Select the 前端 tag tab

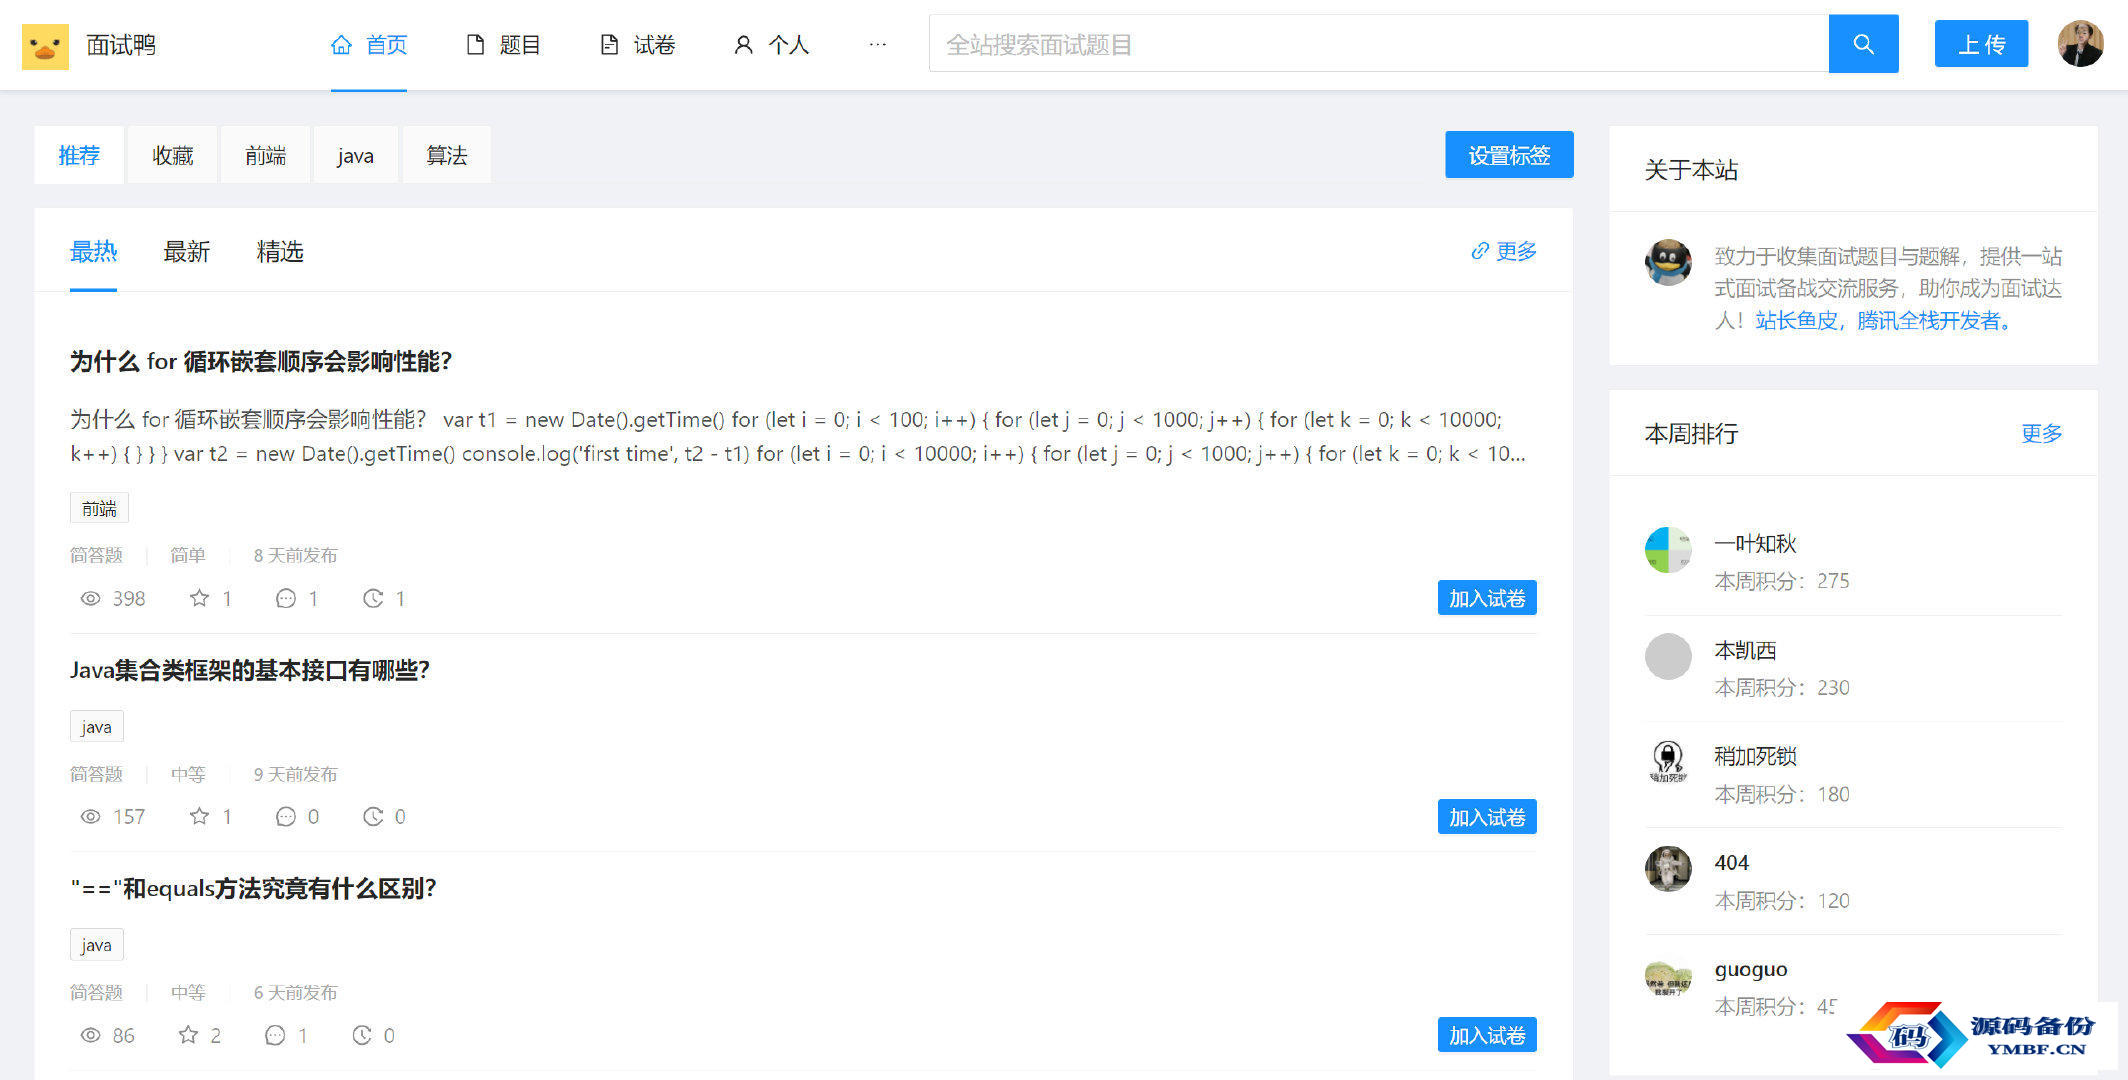[x=266, y=155]
